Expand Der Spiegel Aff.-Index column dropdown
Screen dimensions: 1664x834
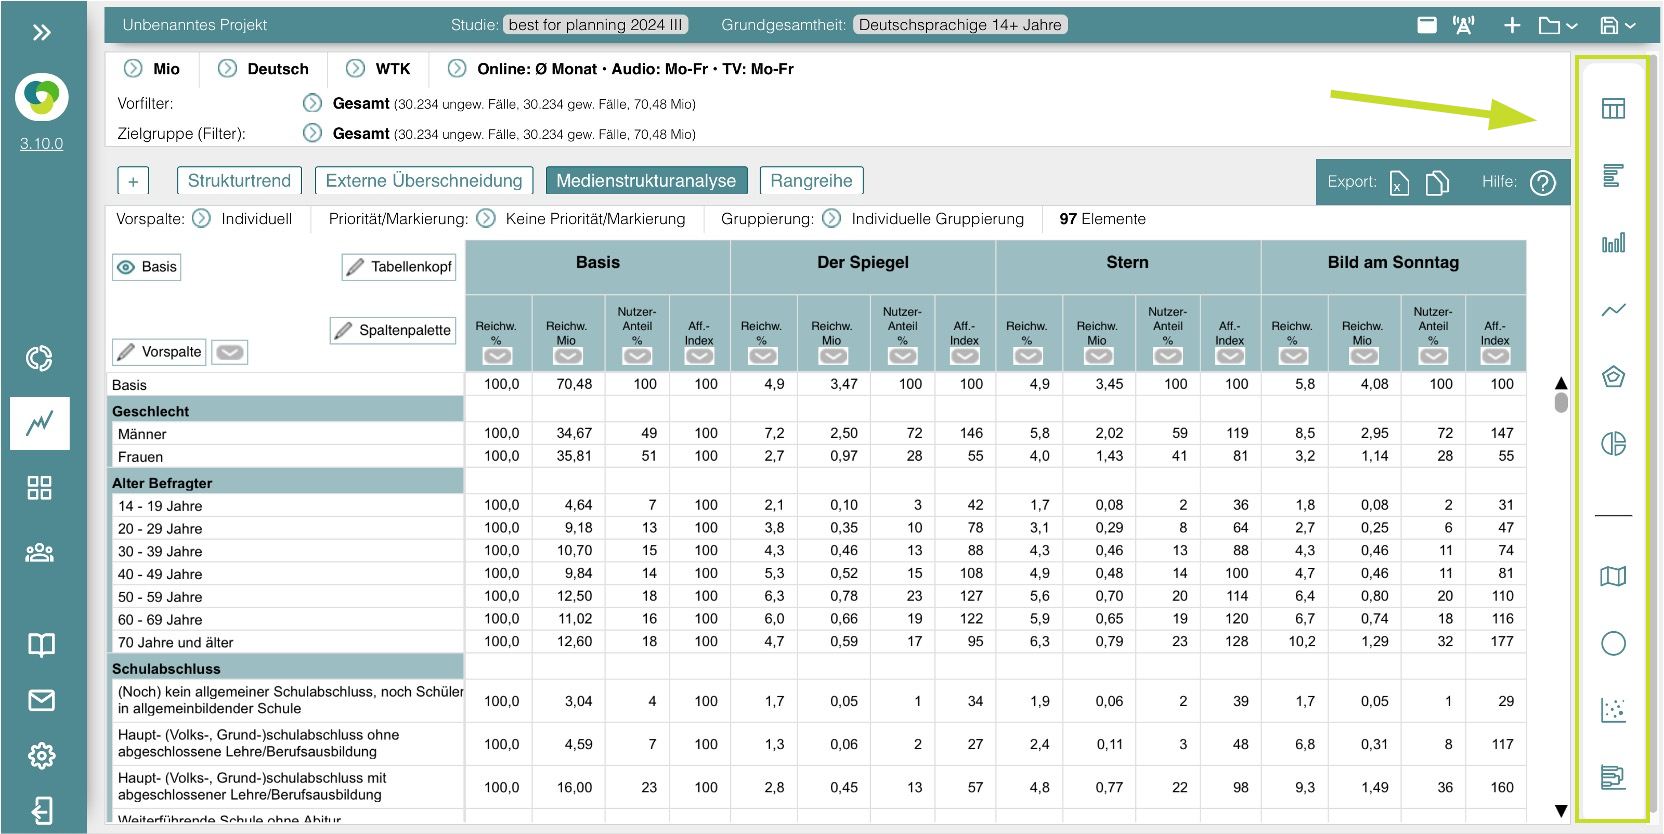click(964, 356)
